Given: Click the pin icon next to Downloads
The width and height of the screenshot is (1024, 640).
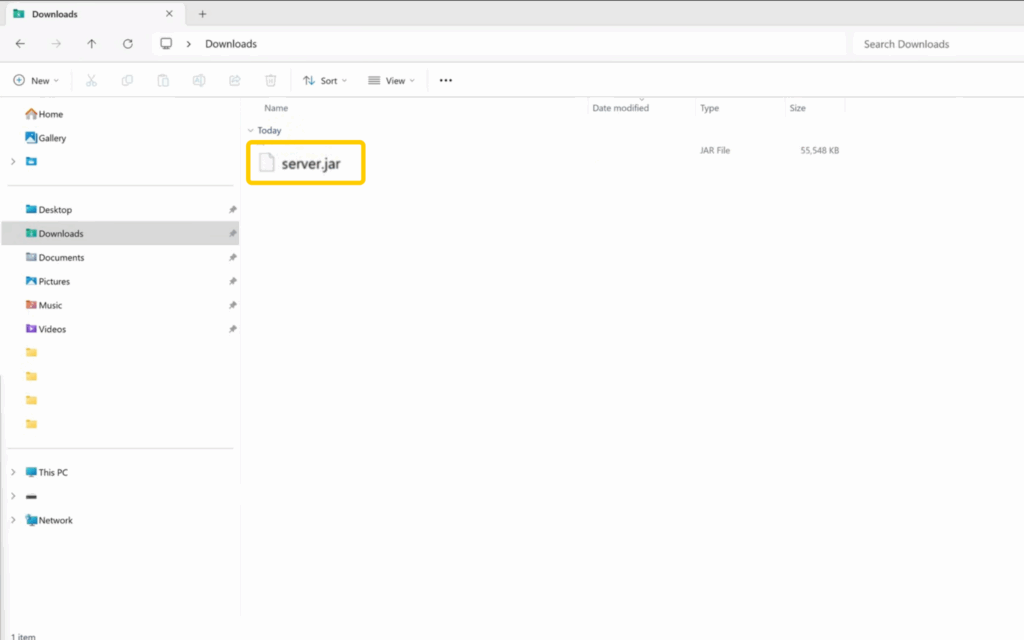Looking at the screenshot, I should (x=232, y=233).
